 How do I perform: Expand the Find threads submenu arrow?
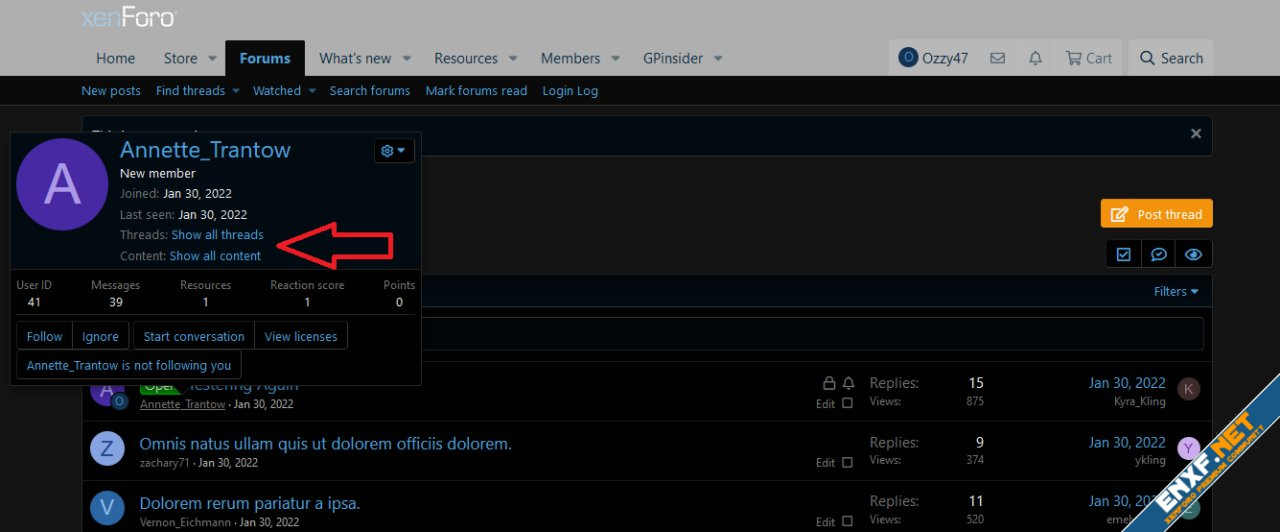pos(236,91)
